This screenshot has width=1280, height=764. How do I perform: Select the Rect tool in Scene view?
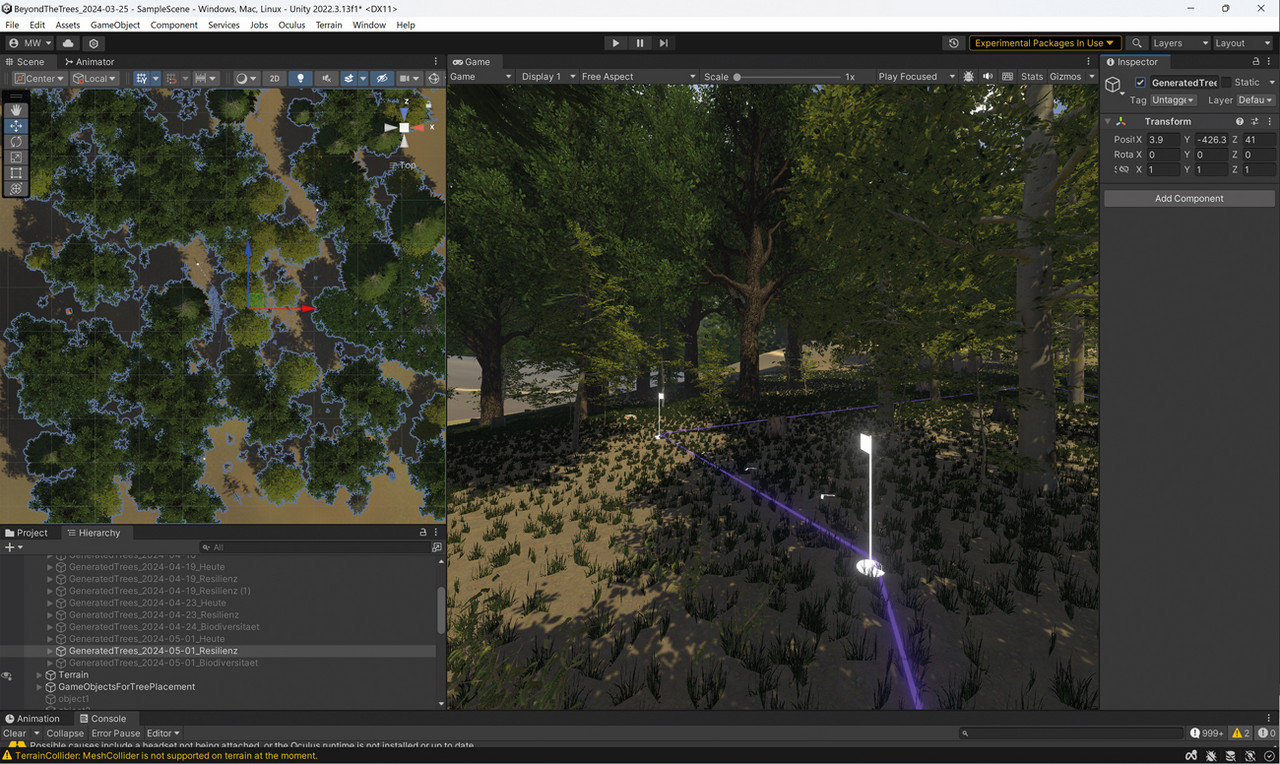[16, 173]
